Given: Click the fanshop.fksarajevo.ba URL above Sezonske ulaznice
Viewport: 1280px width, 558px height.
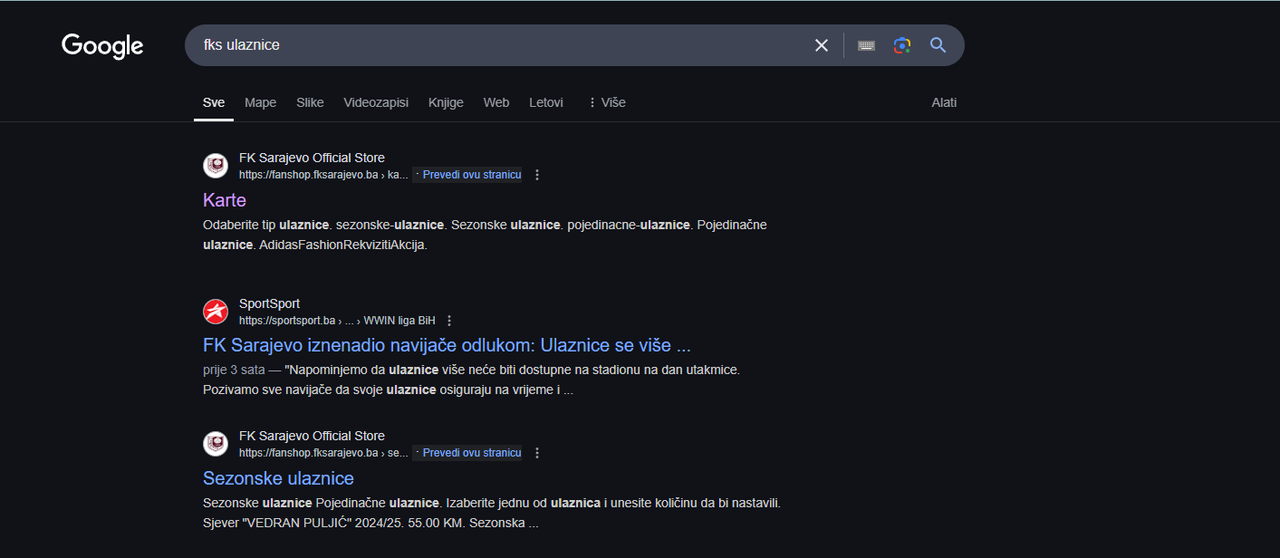Looking at the screenshot, I should click(323, 453).
